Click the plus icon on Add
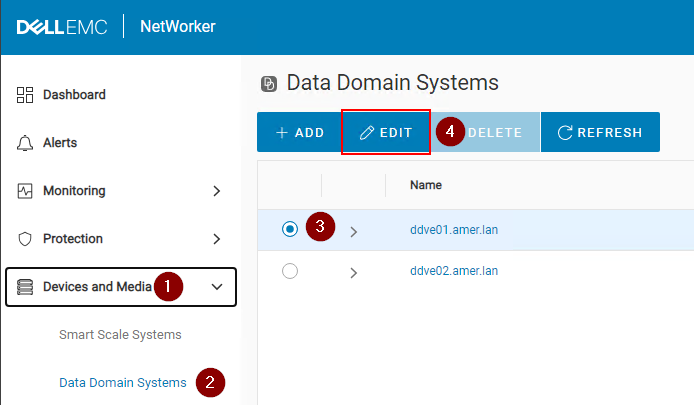694x405 pixels. click(x=282, y=132)
